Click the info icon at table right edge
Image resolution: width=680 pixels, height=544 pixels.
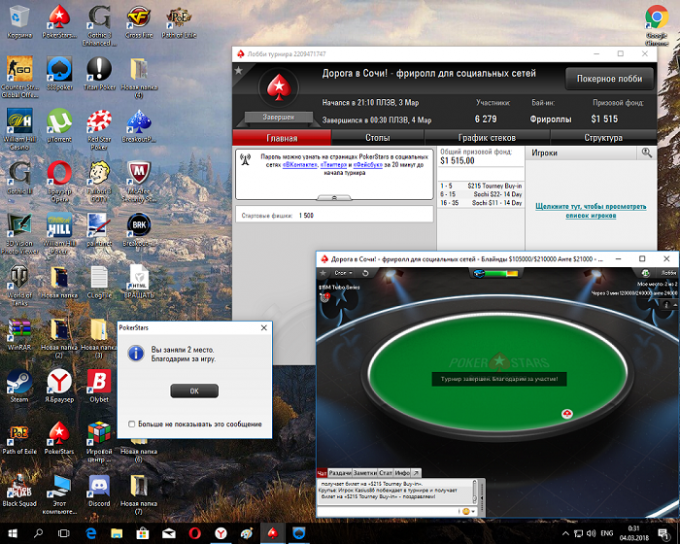(x=666, y=305)
